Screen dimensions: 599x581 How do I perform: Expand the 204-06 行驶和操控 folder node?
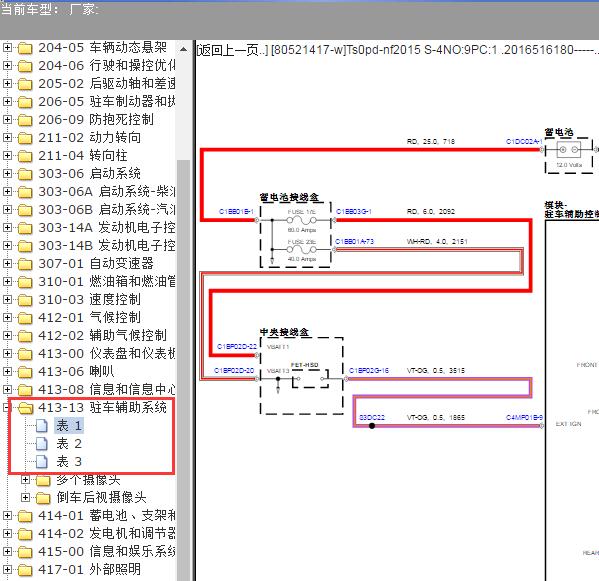(7, 66)
